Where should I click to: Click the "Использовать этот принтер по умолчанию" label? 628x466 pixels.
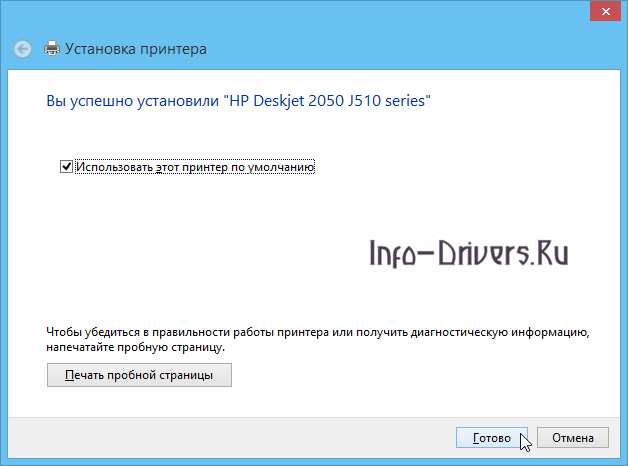pyautogui.click(x=195, y=167)
